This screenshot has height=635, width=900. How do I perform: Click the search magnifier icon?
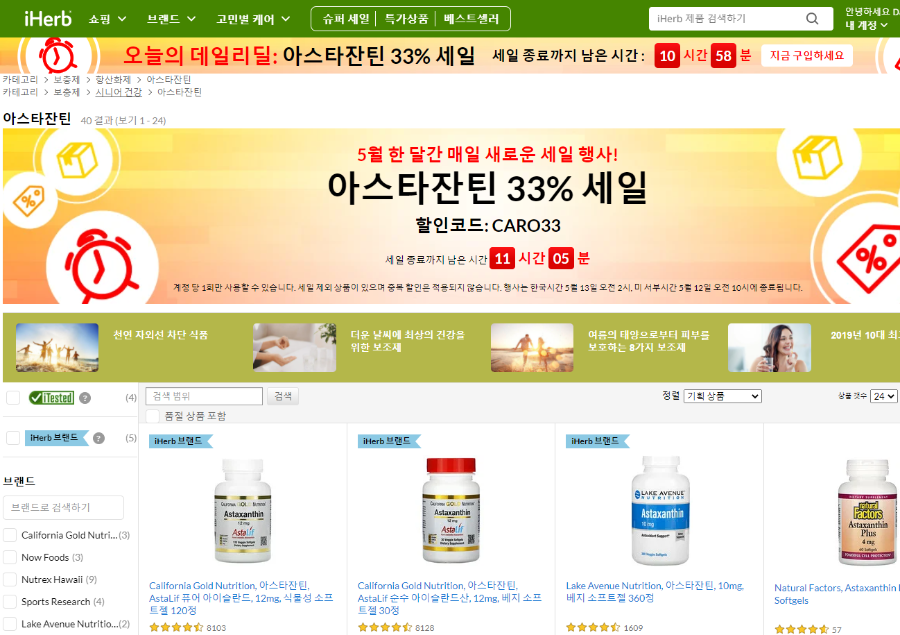(x=812, y=19)
